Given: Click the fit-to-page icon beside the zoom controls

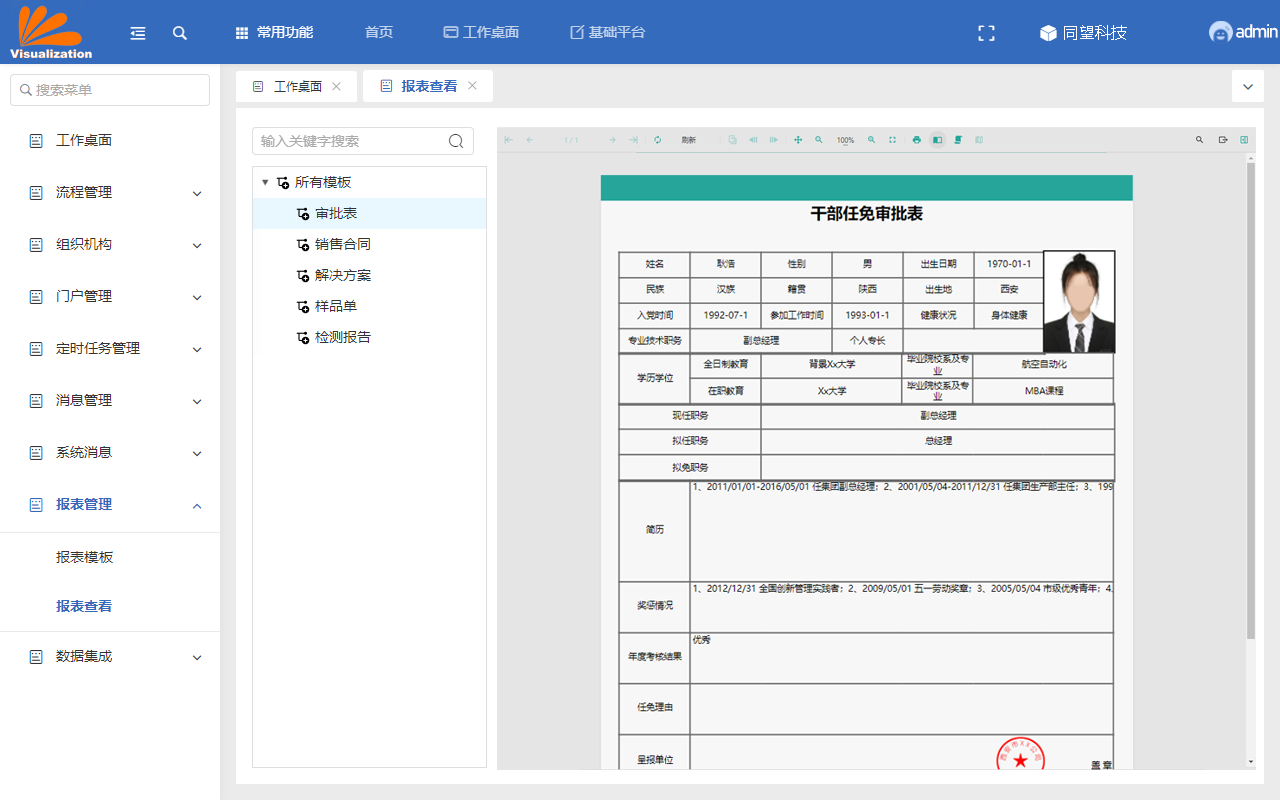Looking at the screenshot, I should point(892,140).
